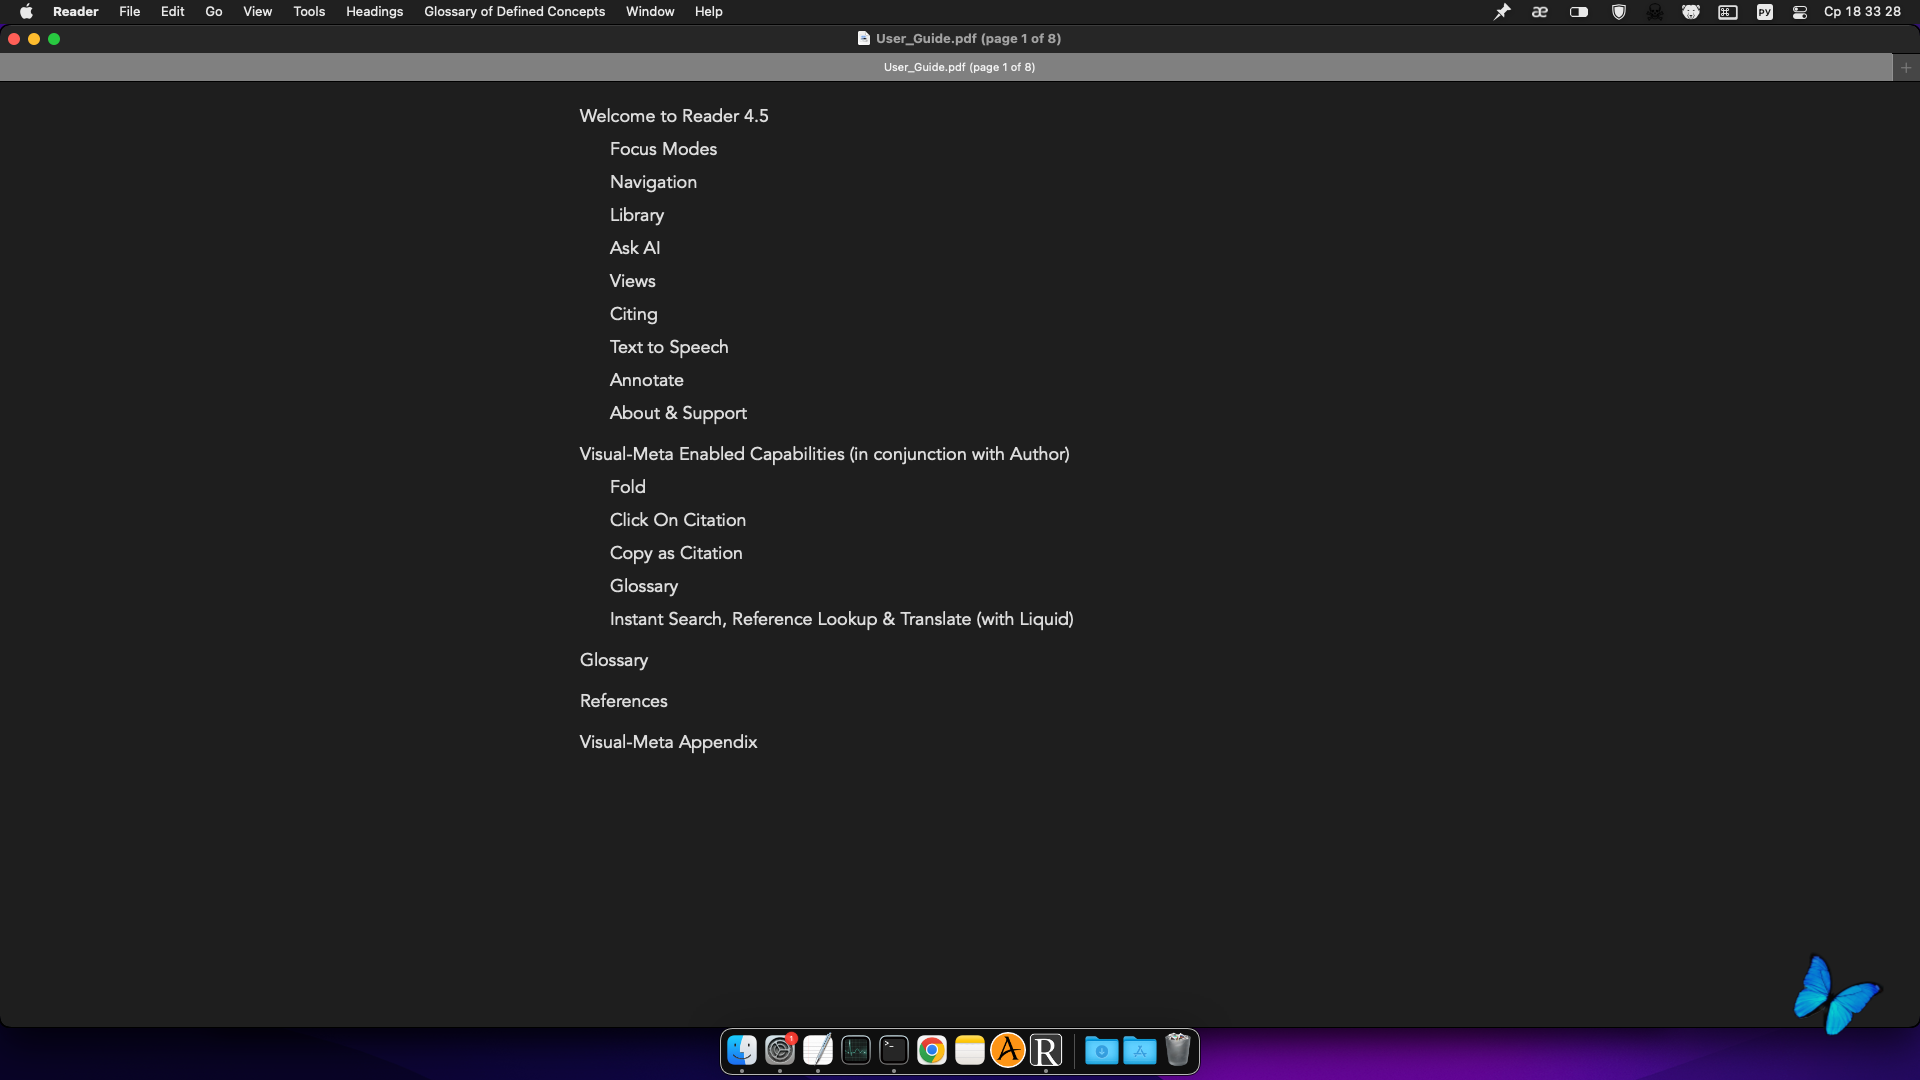The image size is (1920, 1080).
Task: Select the User_Guide.pdf tab
Action: click(x=946, y=67)
